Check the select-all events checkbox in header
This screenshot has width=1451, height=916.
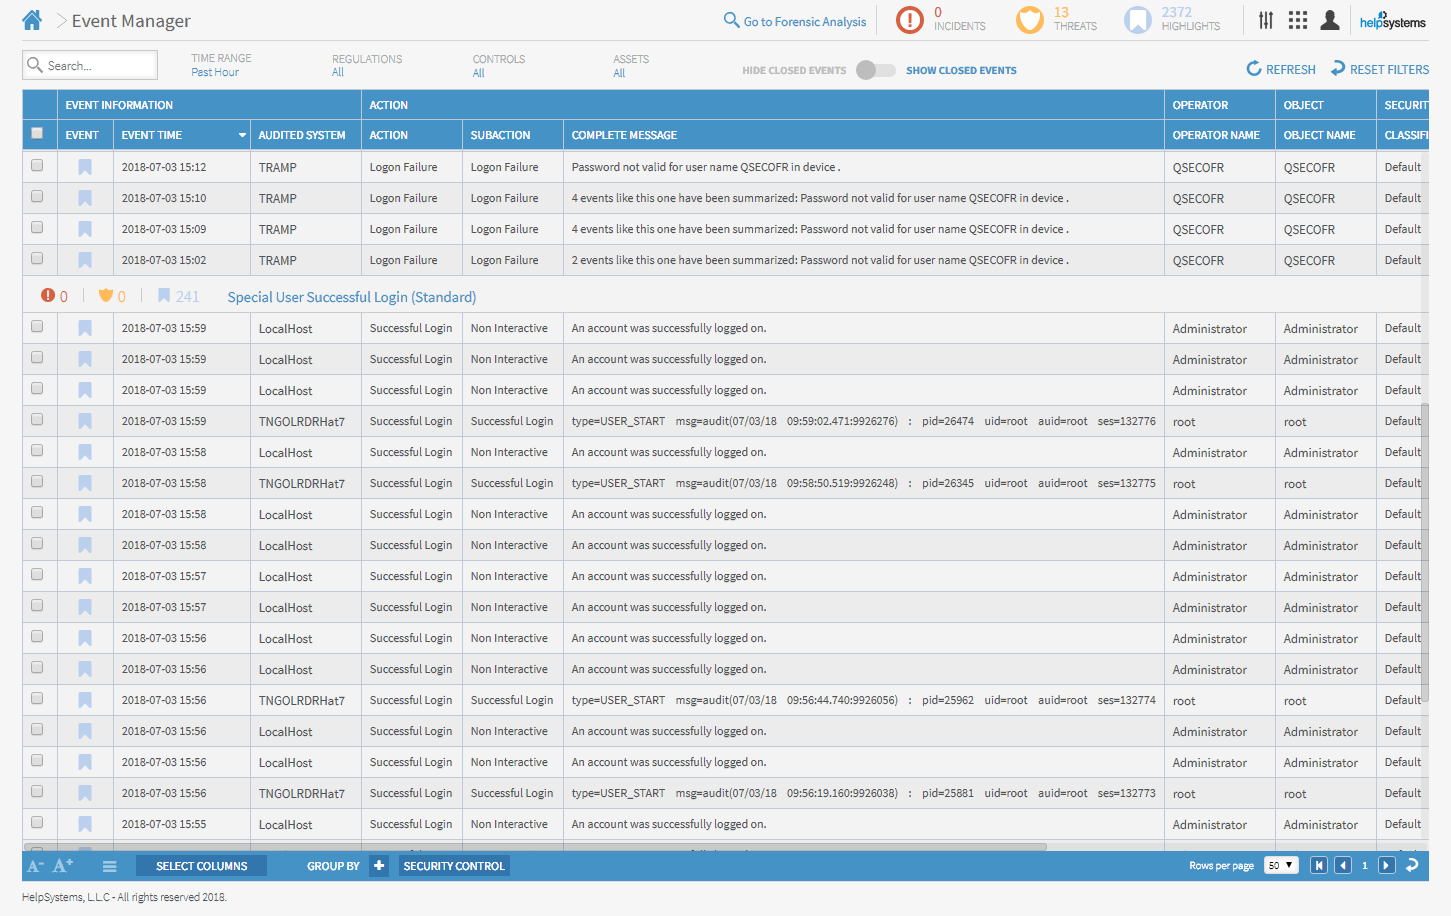[37, 134]
